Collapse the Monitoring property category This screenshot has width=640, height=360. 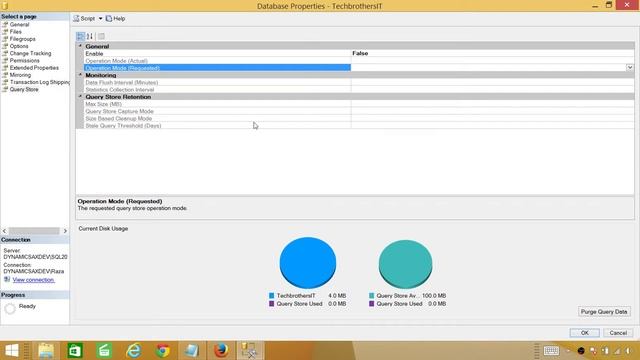[x=80, y=75]
